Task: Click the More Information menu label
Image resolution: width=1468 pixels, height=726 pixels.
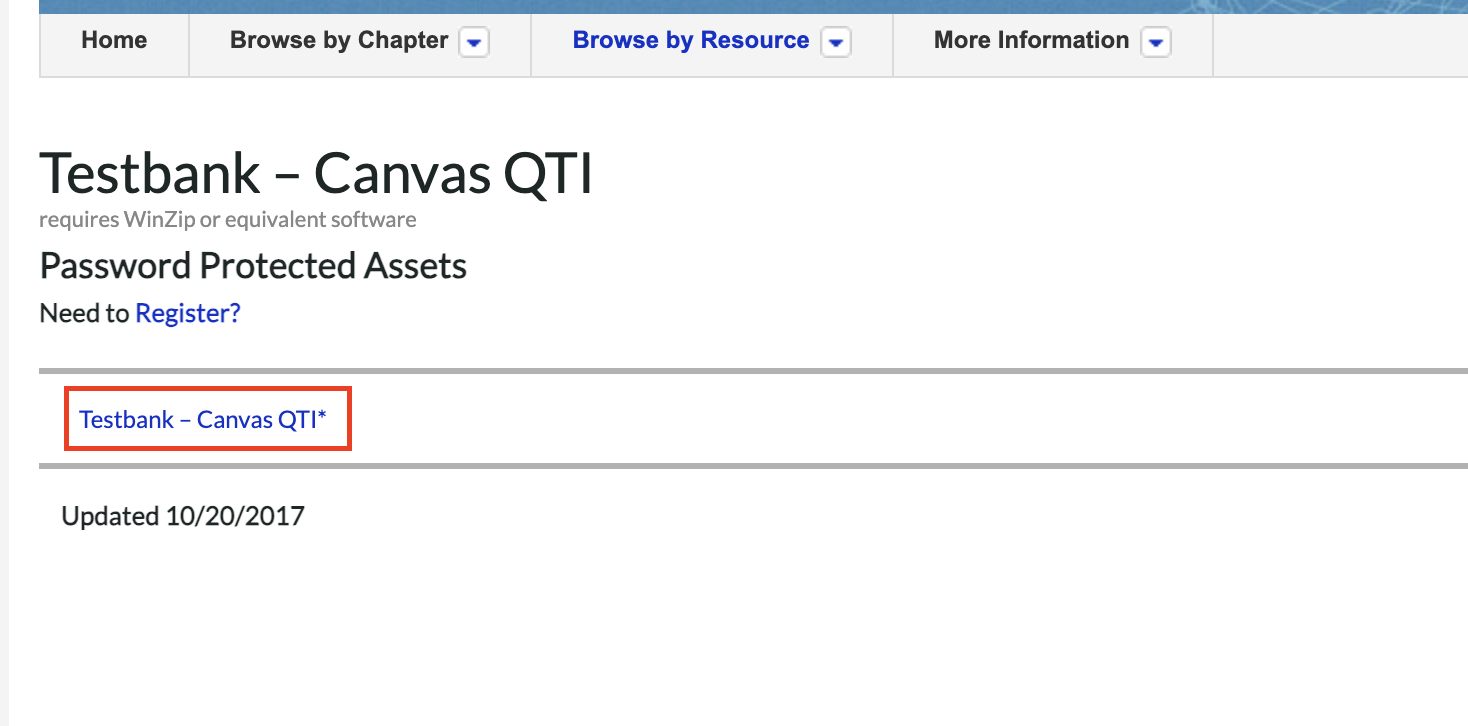Action: click(1031, 40)
